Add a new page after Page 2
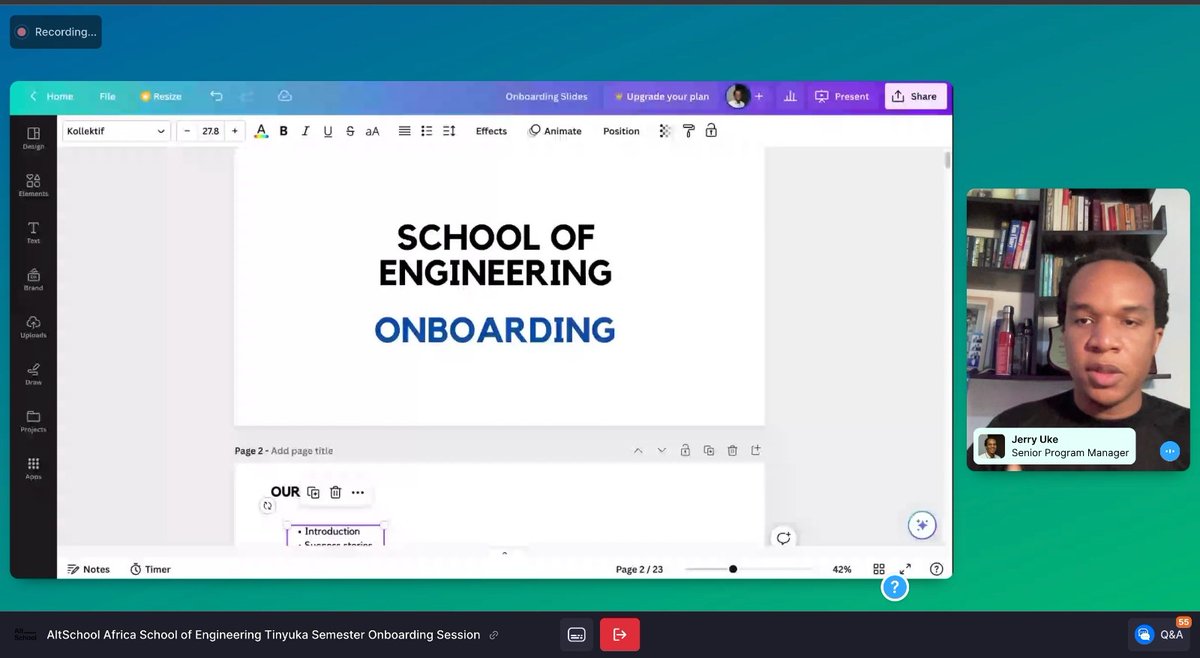 coord(756,451)
